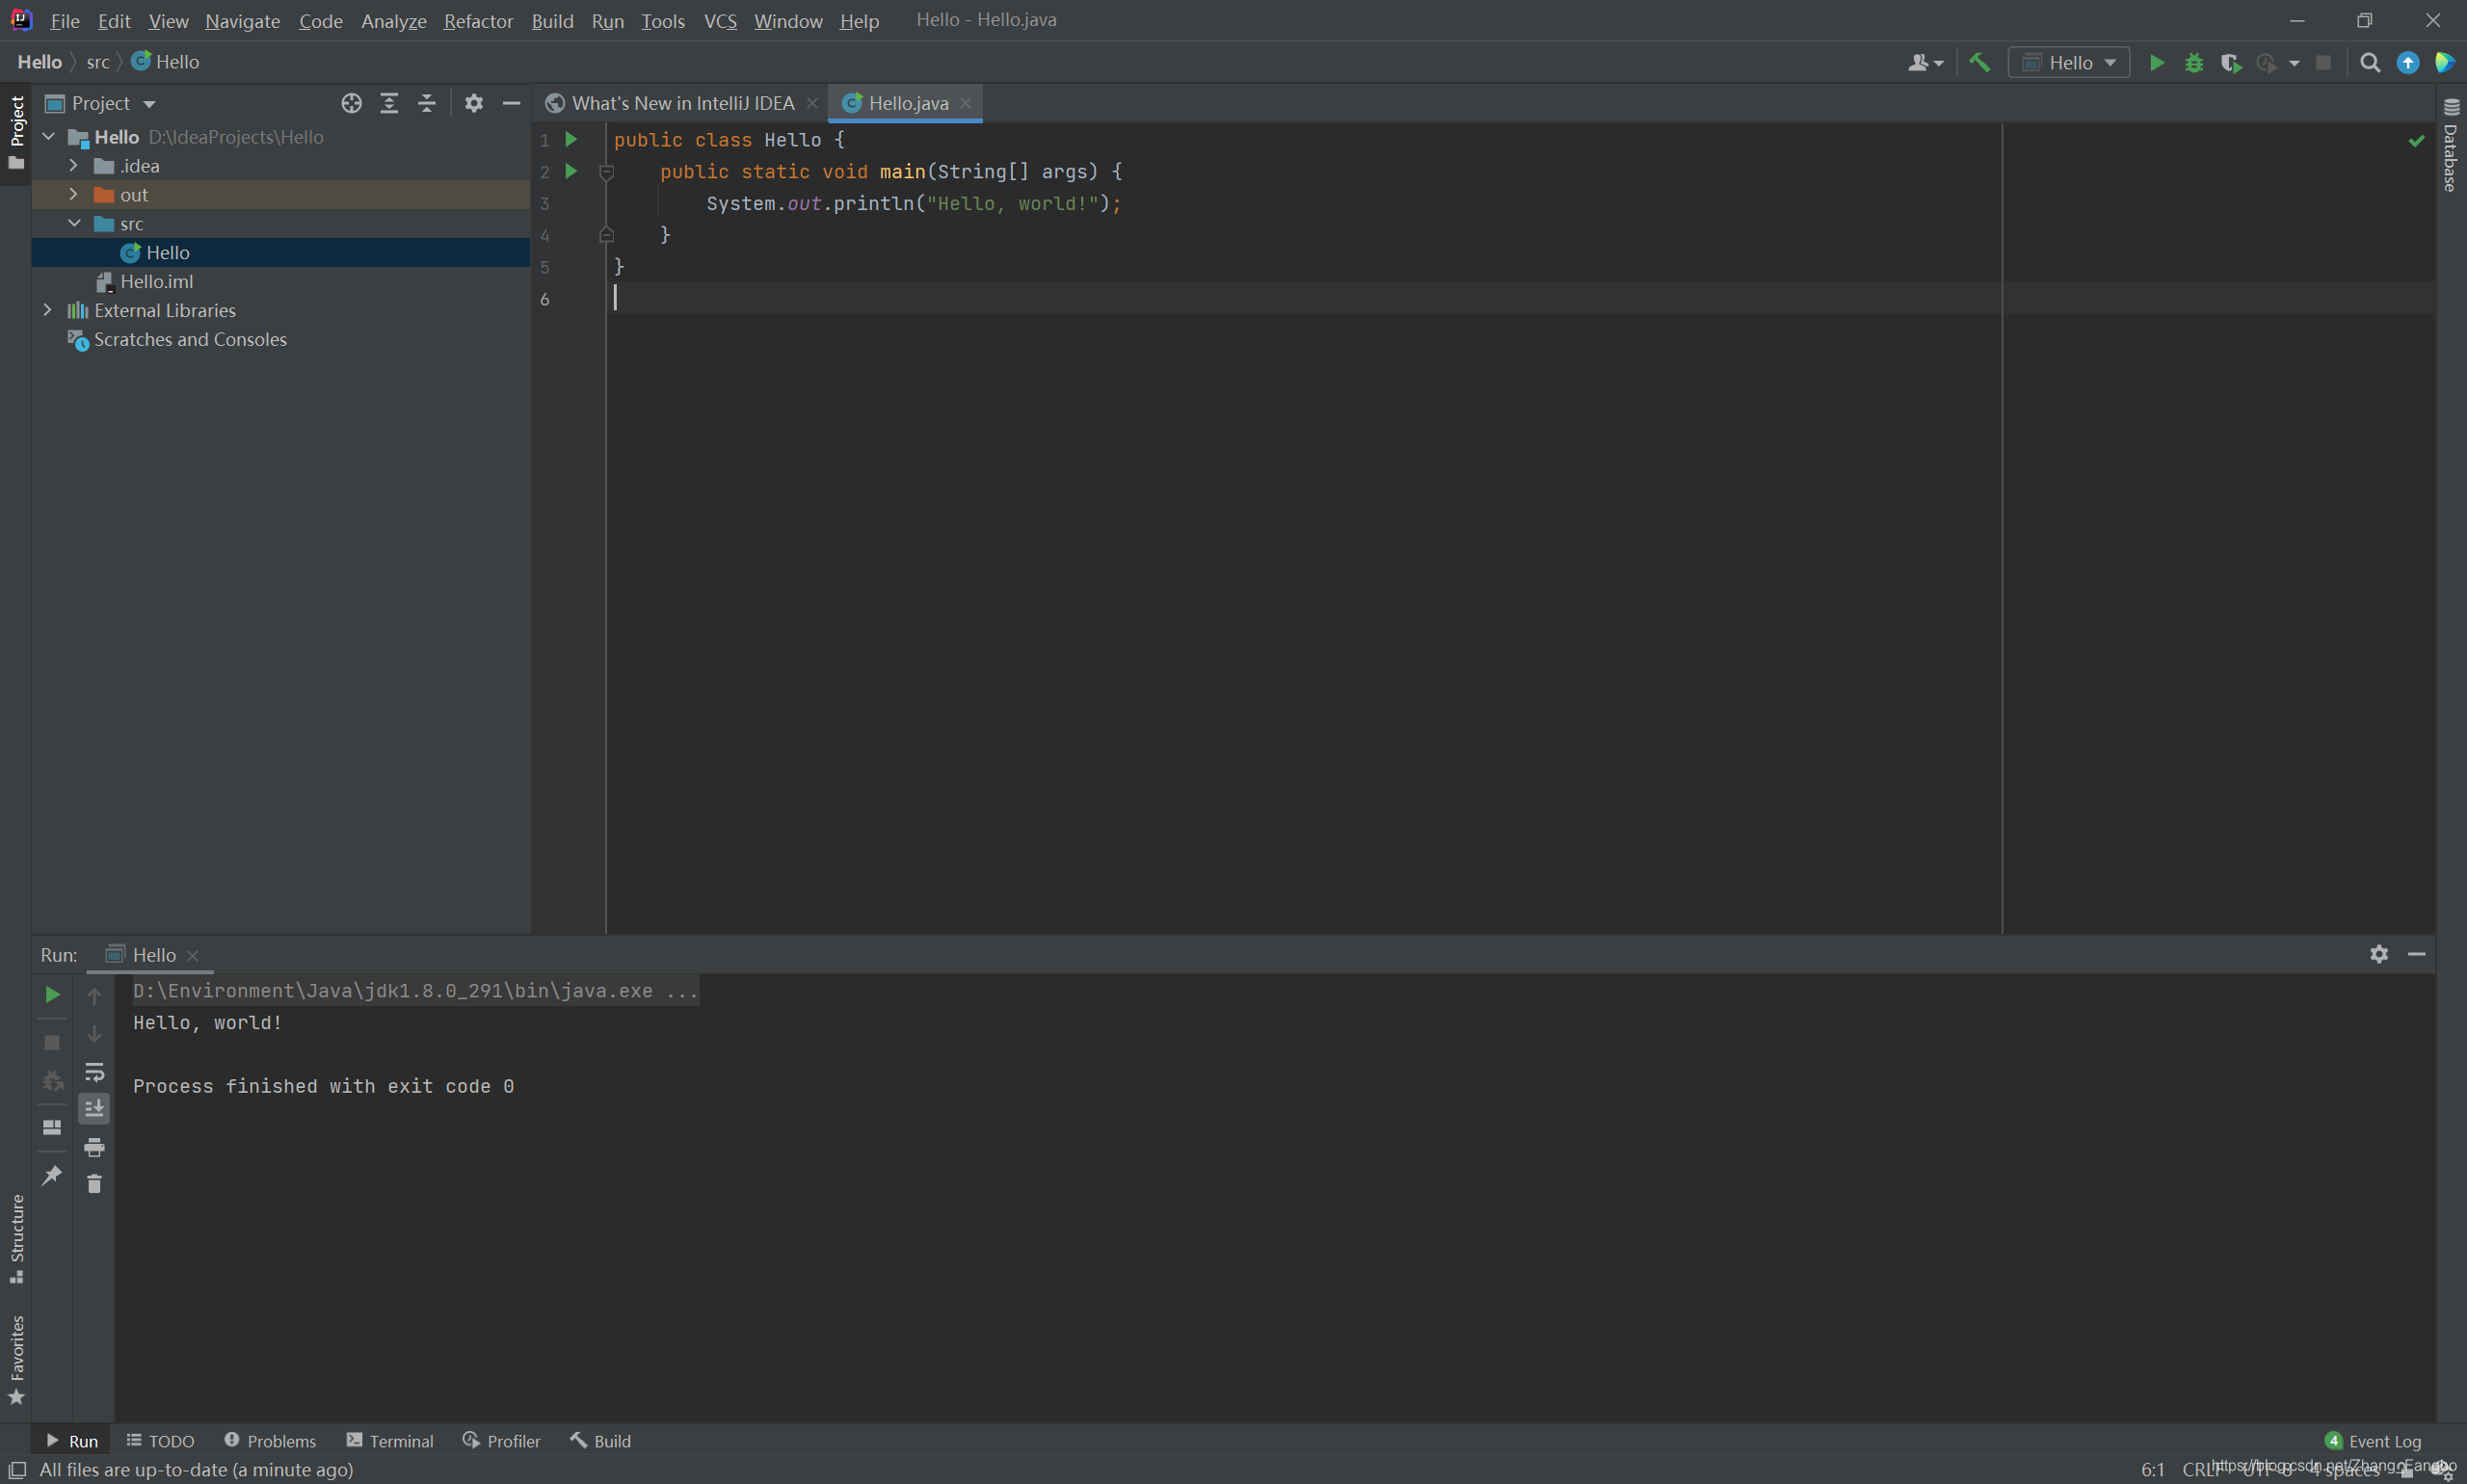The height and width of the screenshot is (1484, 2467).
Task: Open Run panel settings gear
Action: 2379,954
